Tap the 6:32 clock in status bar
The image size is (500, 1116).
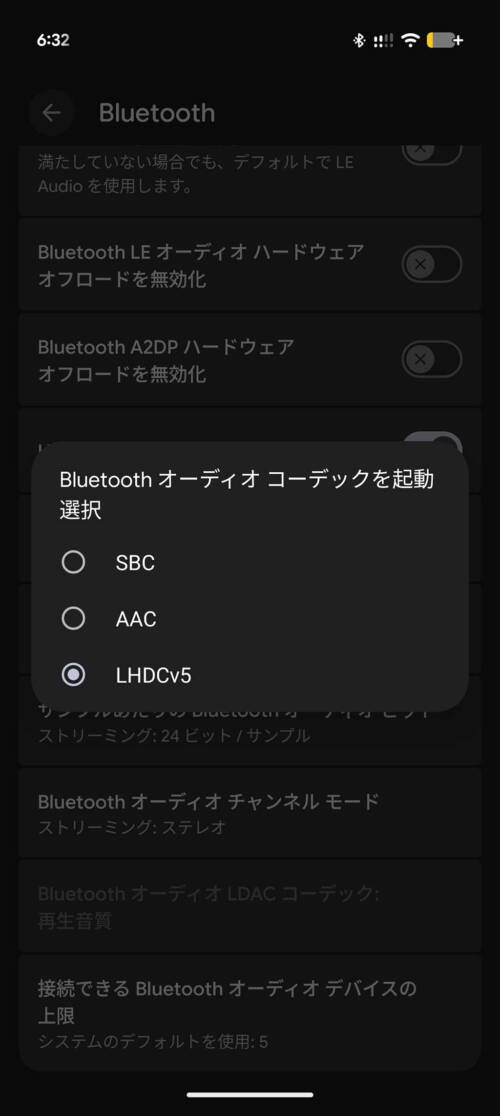tap(53, 40)
